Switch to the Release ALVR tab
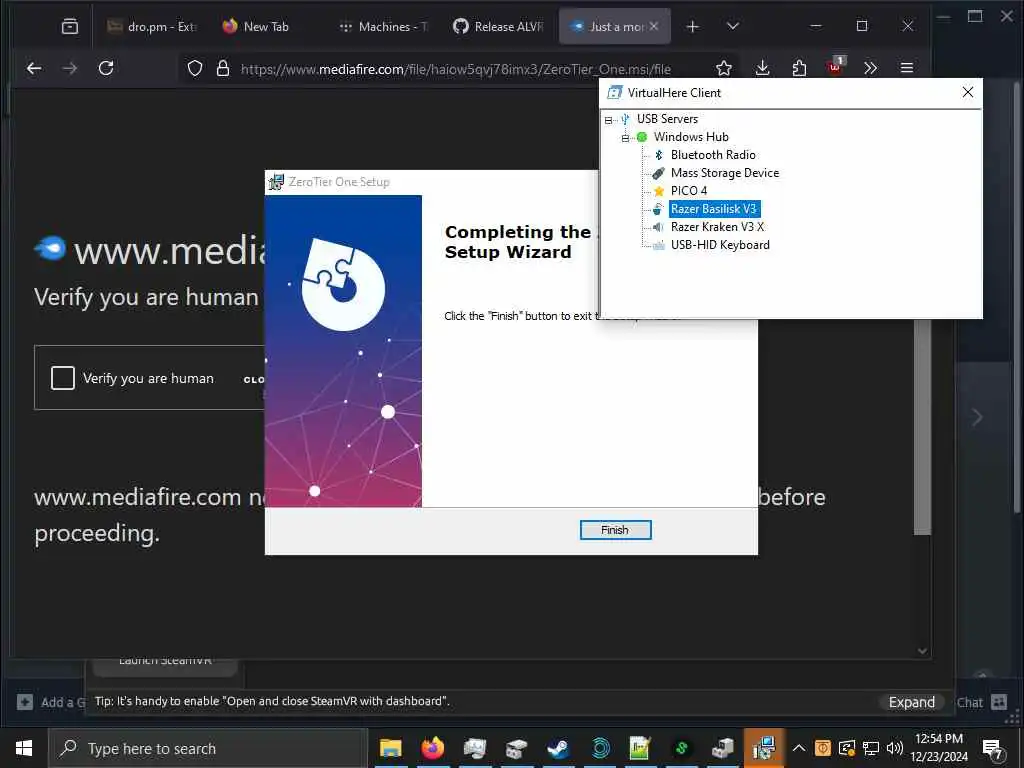Screen dimensions: 1024x768 click(x=499, y=26)
